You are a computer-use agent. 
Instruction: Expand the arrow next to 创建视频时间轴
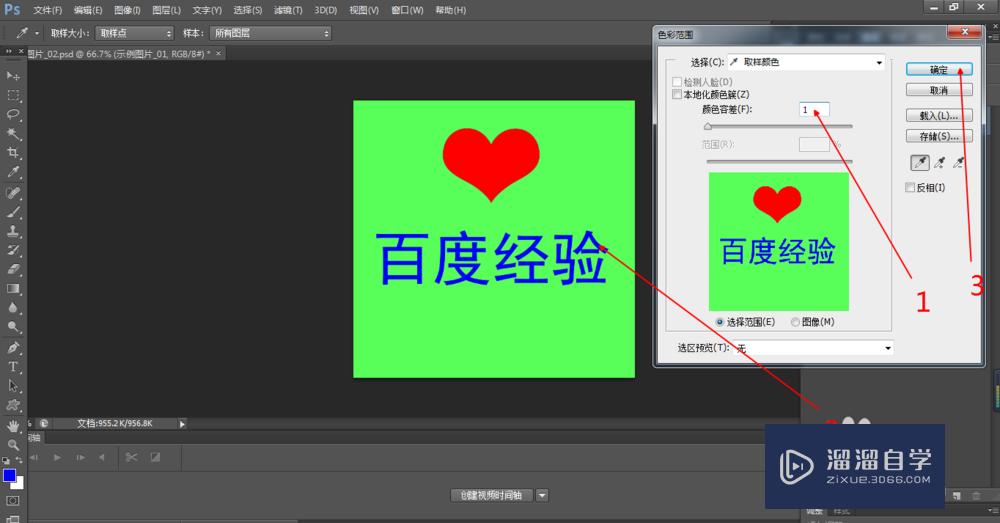pos(541,495)
